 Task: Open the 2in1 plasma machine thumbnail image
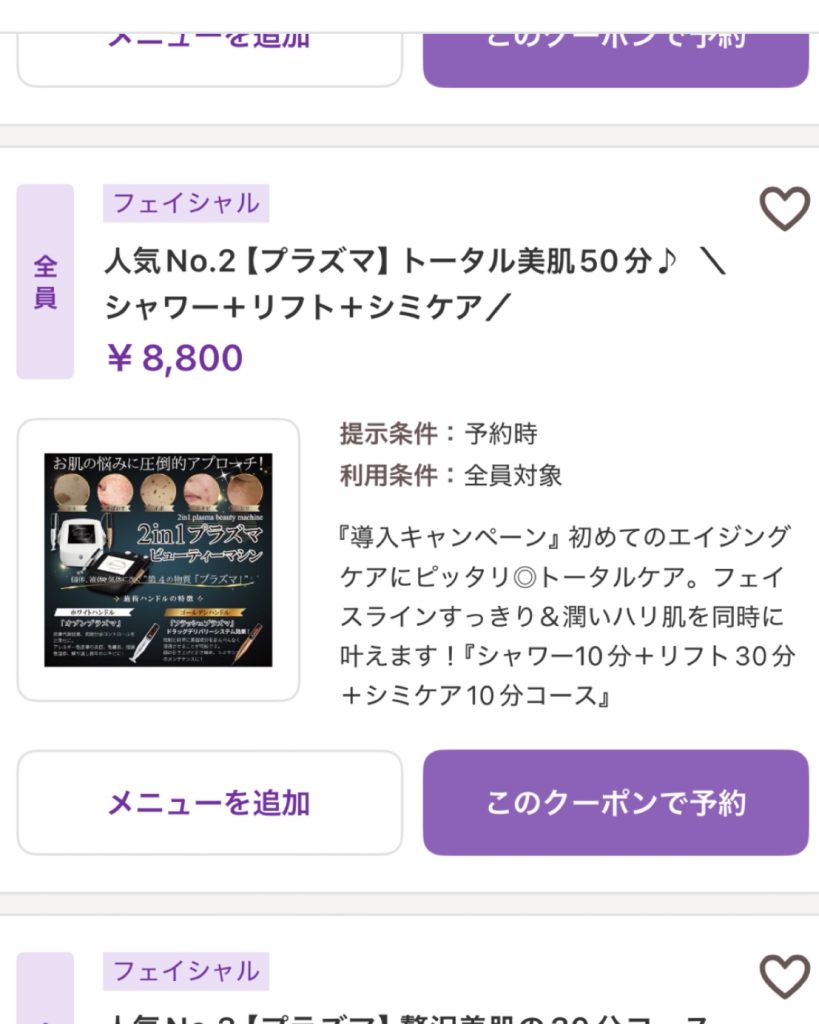pos(158,559)
